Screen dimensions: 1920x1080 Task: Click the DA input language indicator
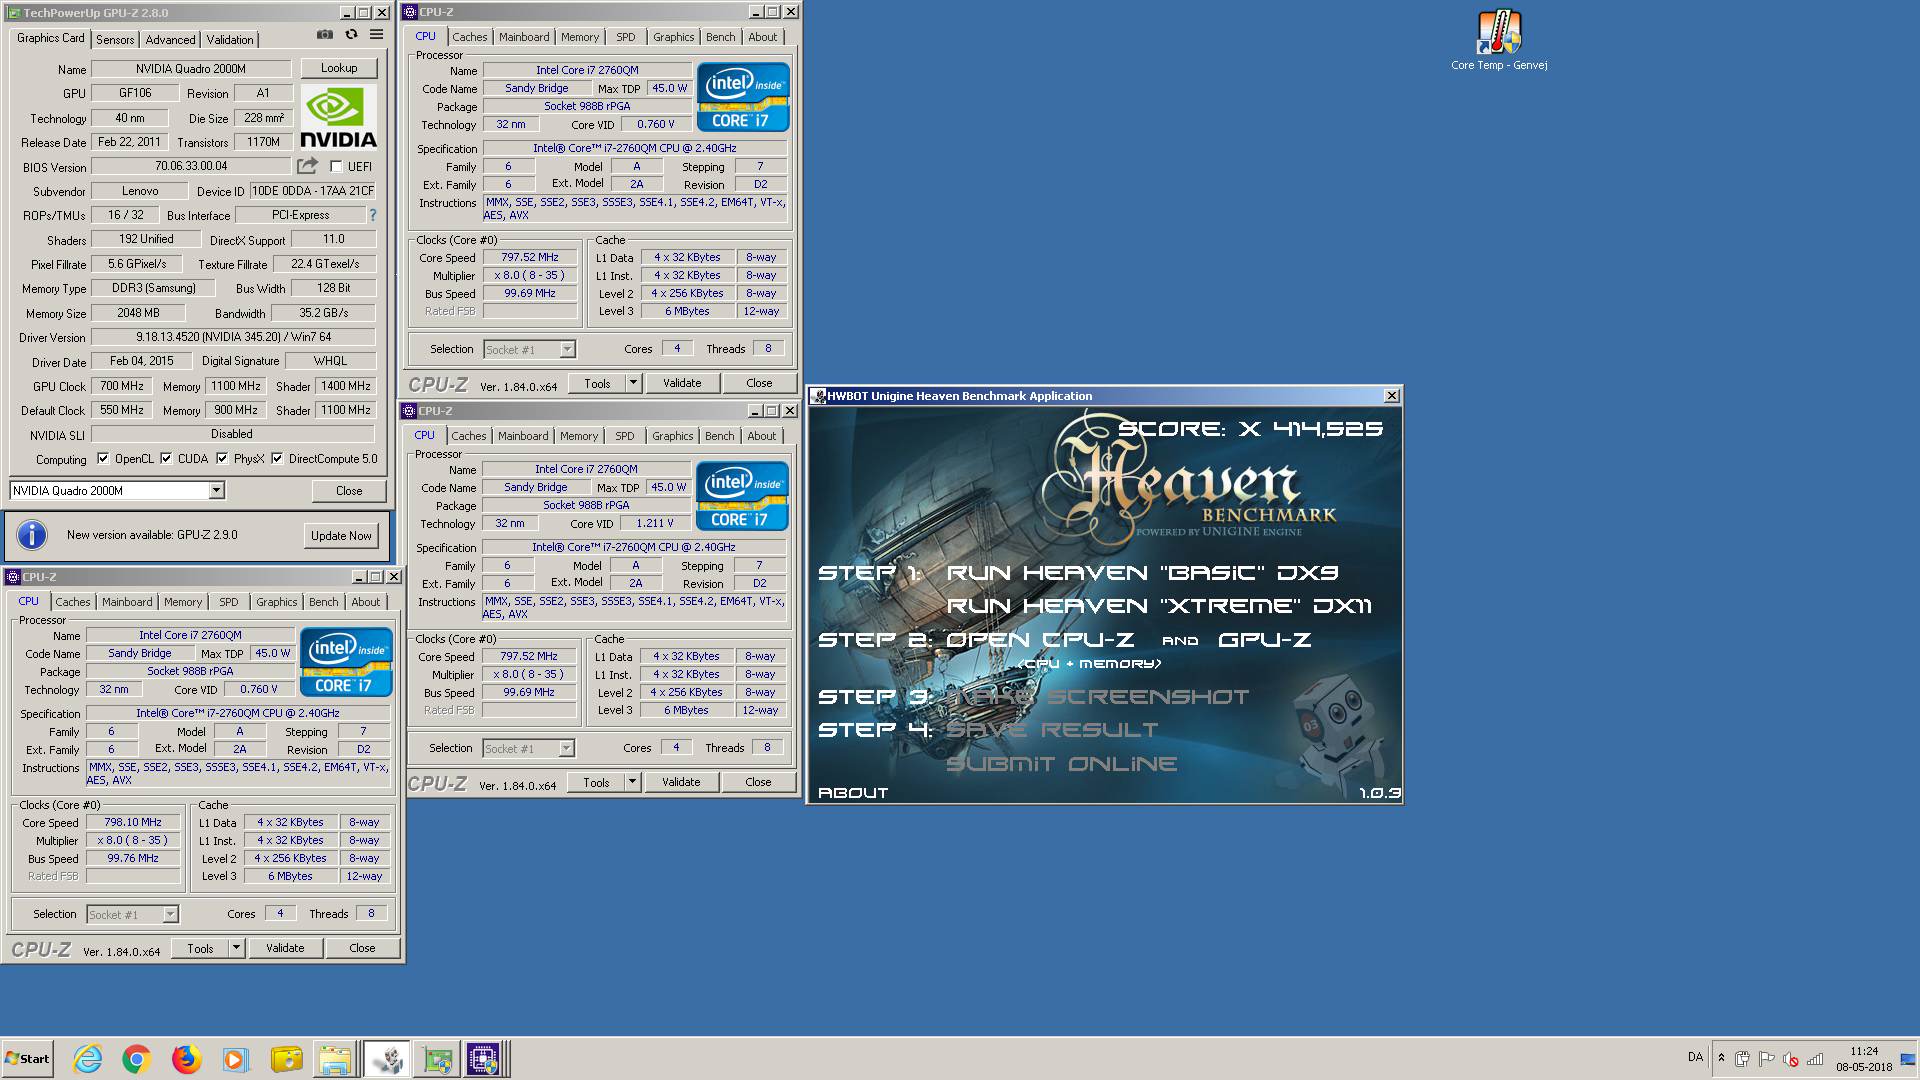(1695, 1057)
